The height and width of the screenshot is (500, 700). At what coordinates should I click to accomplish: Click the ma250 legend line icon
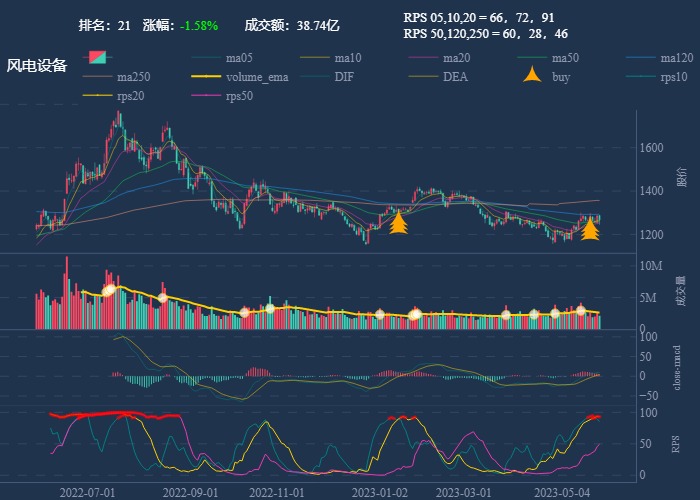click(98, 77)
